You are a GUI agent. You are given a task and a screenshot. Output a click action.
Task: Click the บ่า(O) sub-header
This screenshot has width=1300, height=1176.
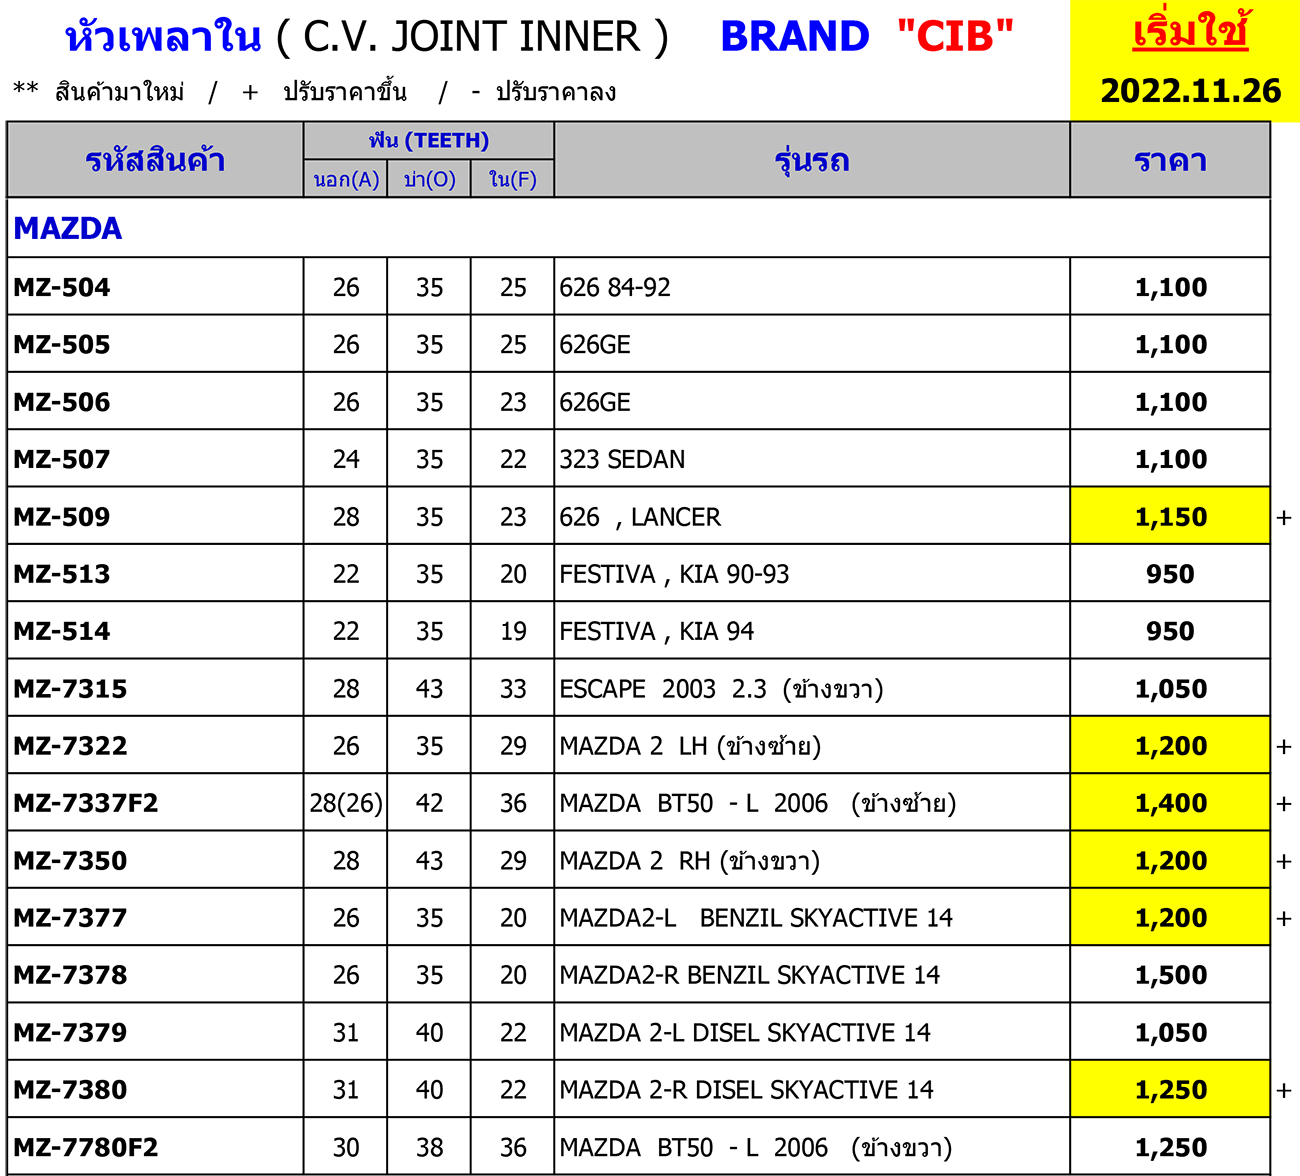tap(429, 180)
